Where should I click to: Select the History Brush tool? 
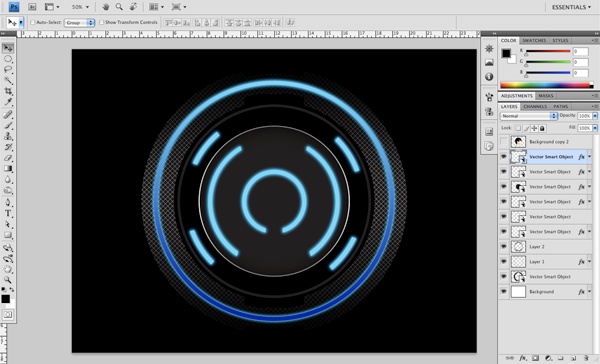click(8, 147)
